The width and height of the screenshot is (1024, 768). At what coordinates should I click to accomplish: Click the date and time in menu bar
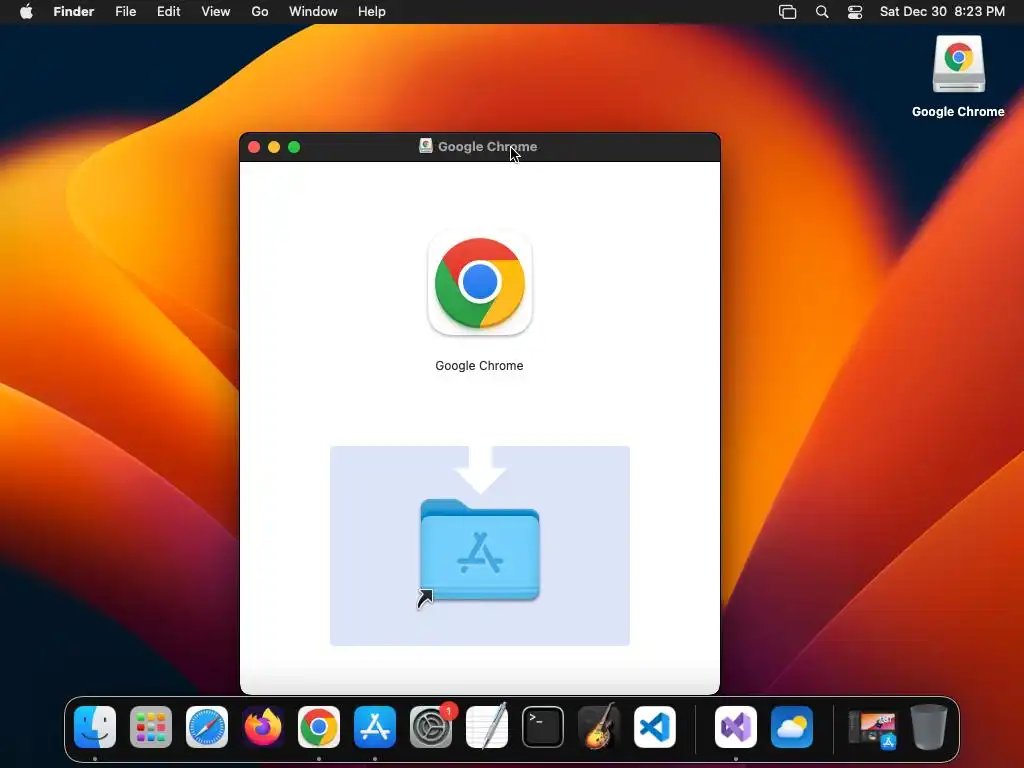[x=942, y=12]
